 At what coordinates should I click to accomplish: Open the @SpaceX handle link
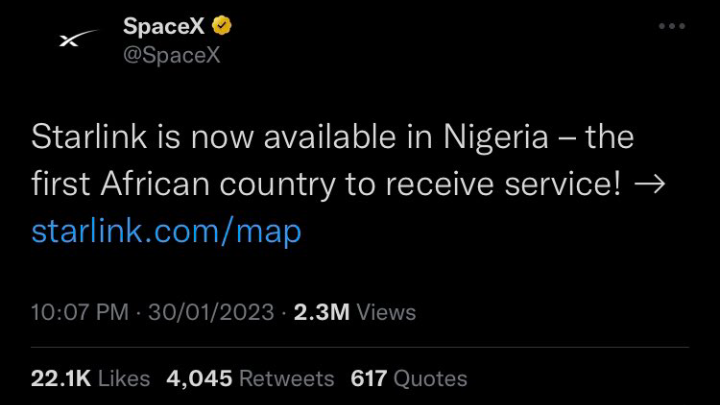point(171,55)
